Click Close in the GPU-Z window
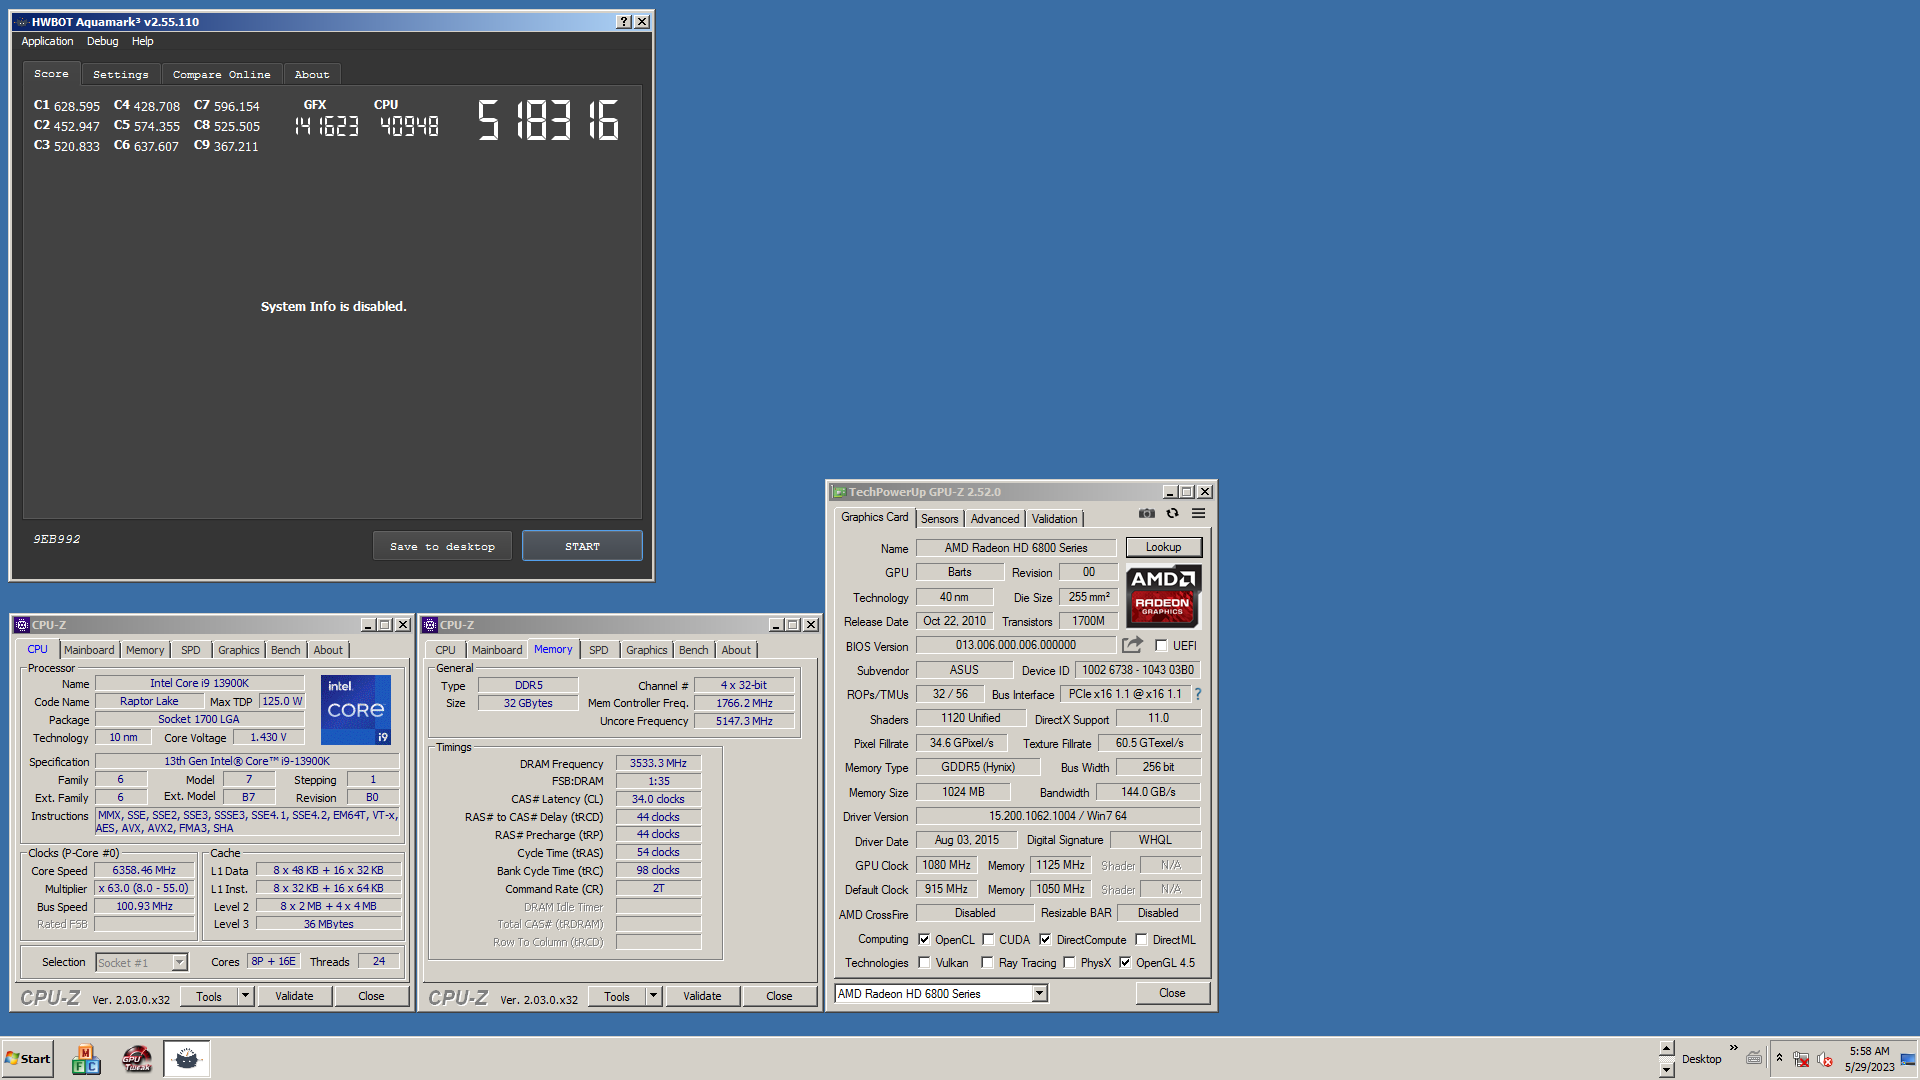This screenshot has height=1080, width=1920. point(1172,993)
